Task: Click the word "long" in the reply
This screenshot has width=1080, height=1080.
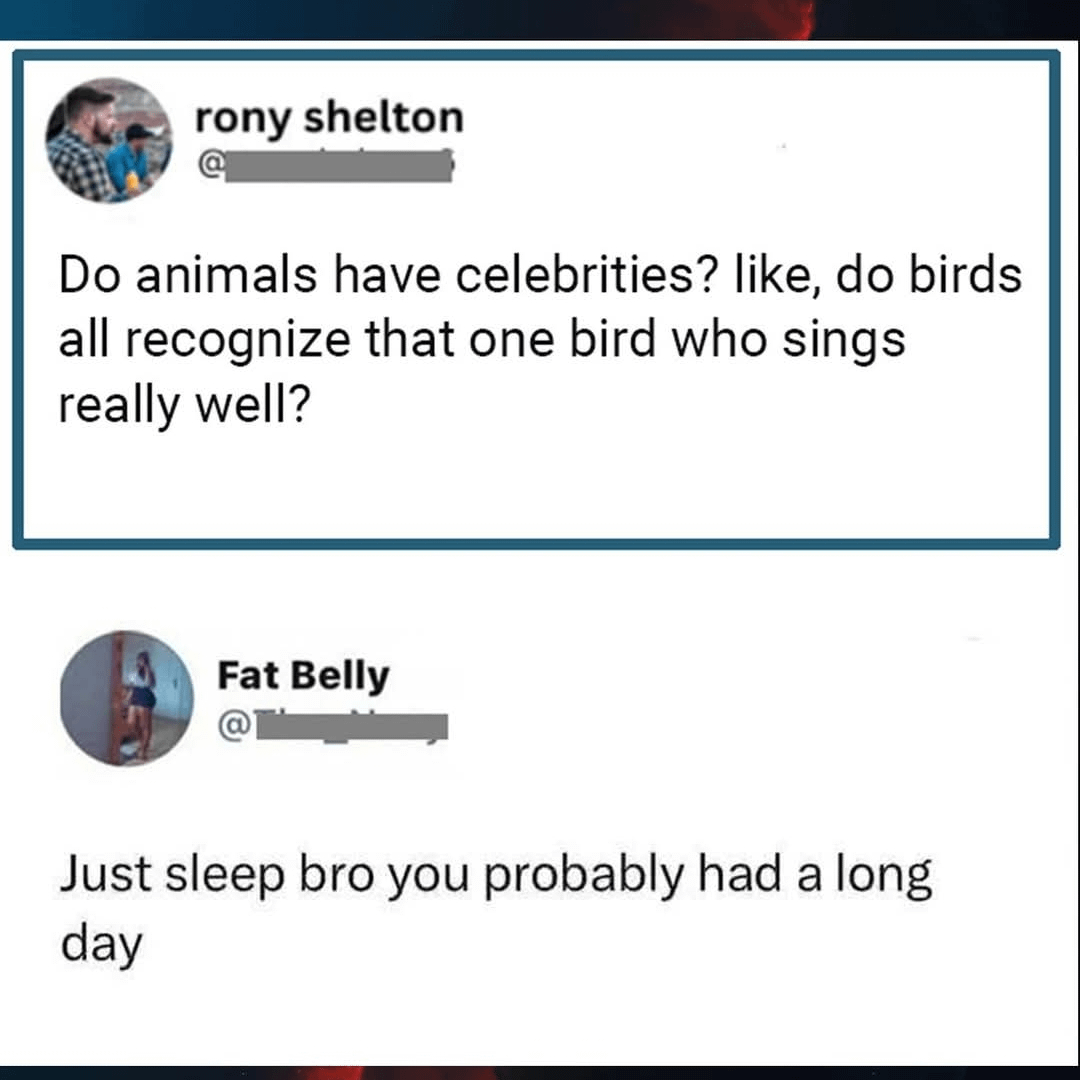Action: tap(880, 877)
